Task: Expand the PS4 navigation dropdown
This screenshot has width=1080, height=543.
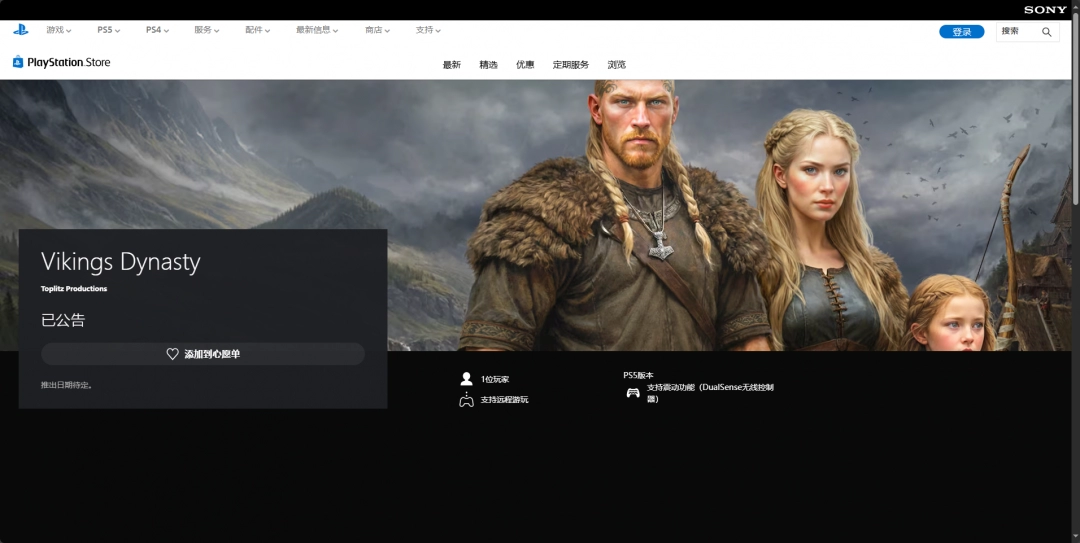Action: pyautogui.click(x=157, y=30)
